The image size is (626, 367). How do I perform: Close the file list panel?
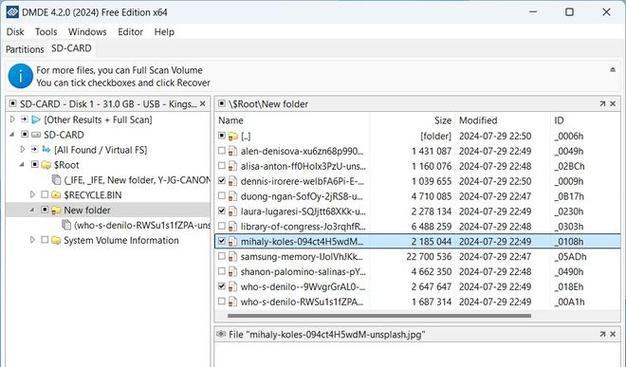click(x=613, y=104)
